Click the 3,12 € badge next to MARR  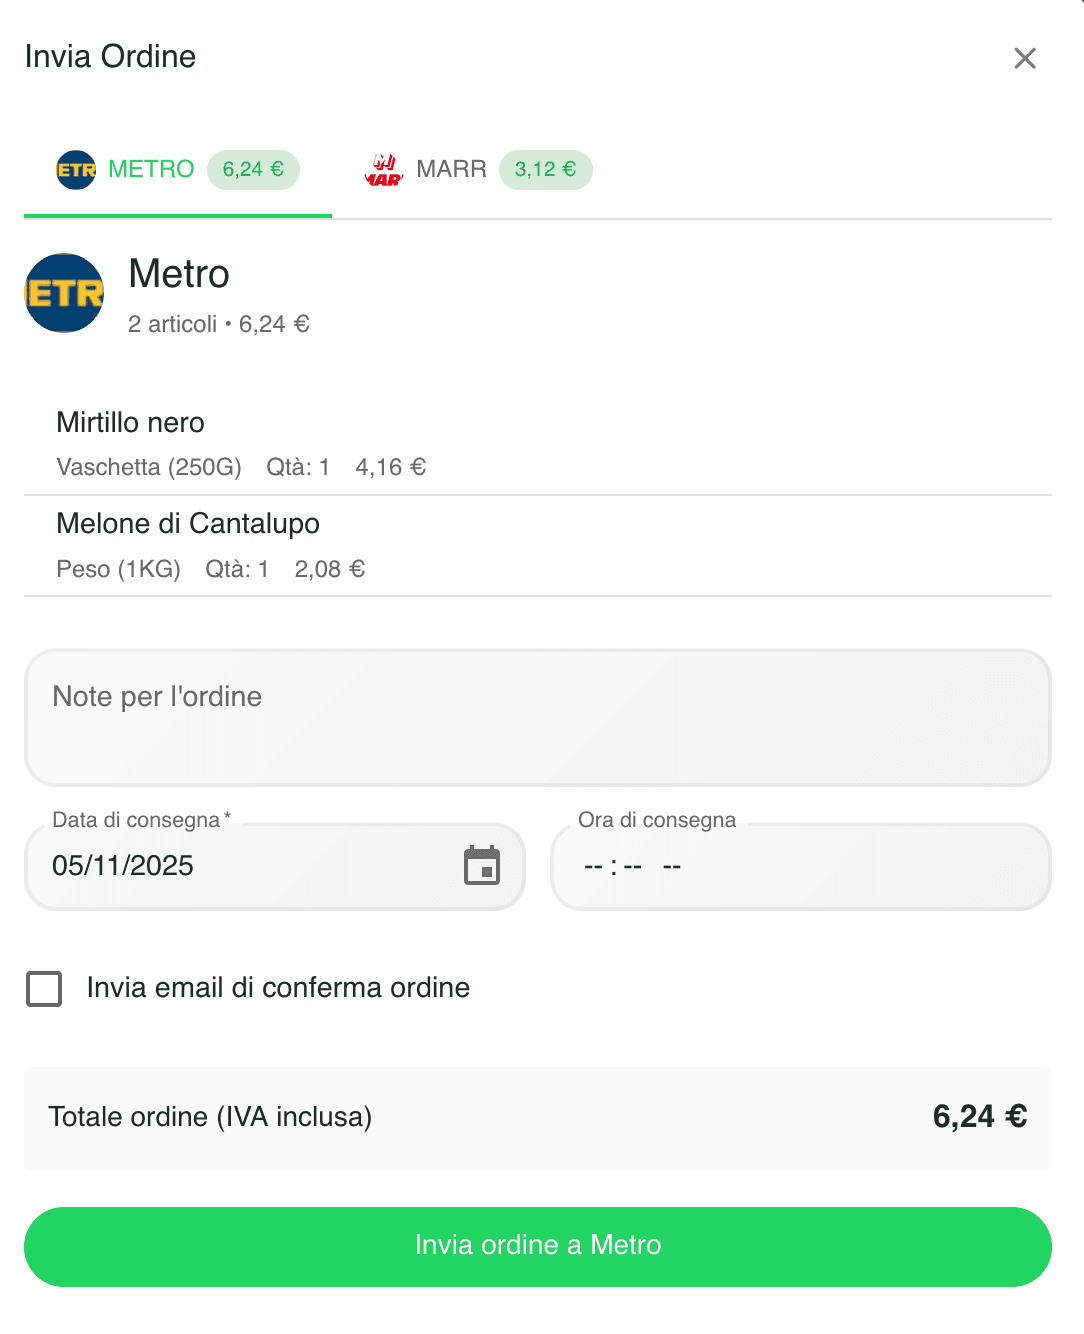[545, 169]
